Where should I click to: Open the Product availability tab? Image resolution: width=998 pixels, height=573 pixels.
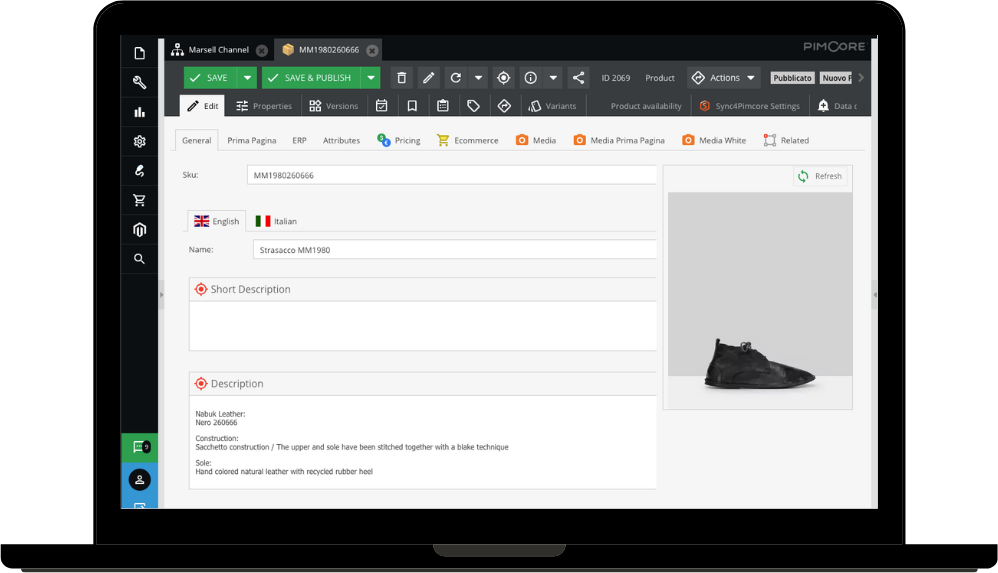pyautogui.click(x=646, y=106)
